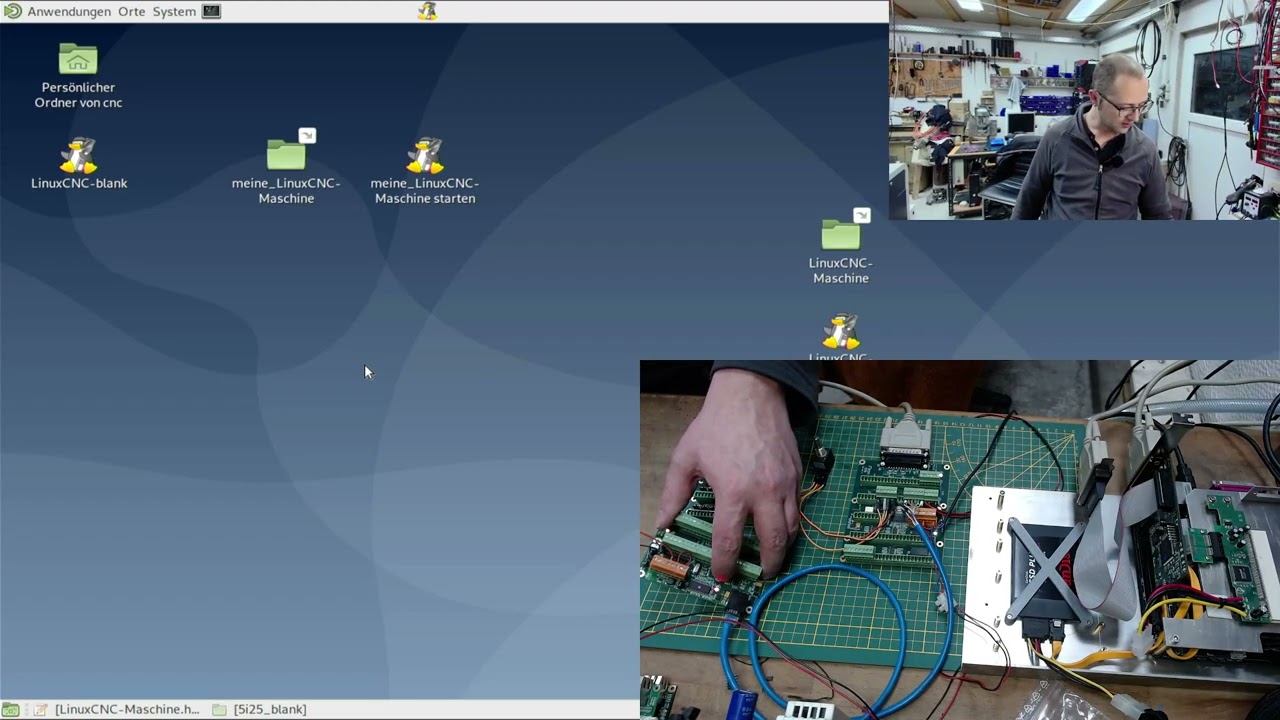This screenshot has width=1280, height=720.
Task: Click the MATE logo beside Anwendungen
Action: 12,11
